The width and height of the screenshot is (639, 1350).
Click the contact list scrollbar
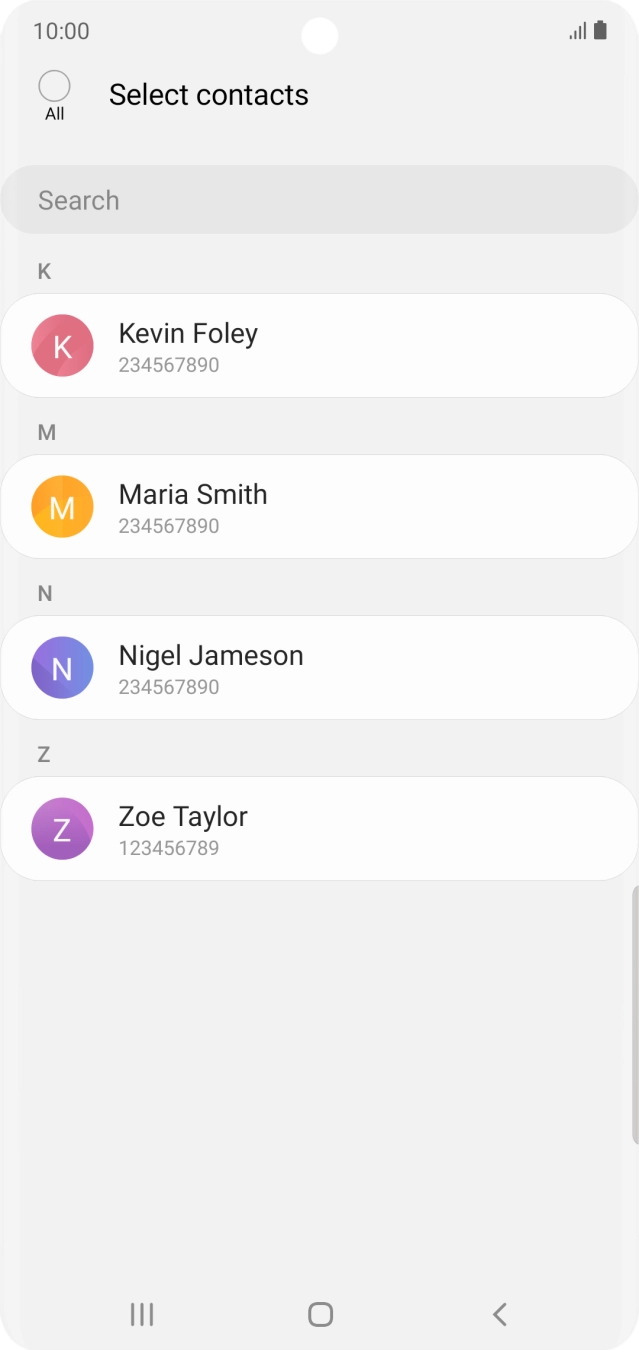tap(635, 1014)
